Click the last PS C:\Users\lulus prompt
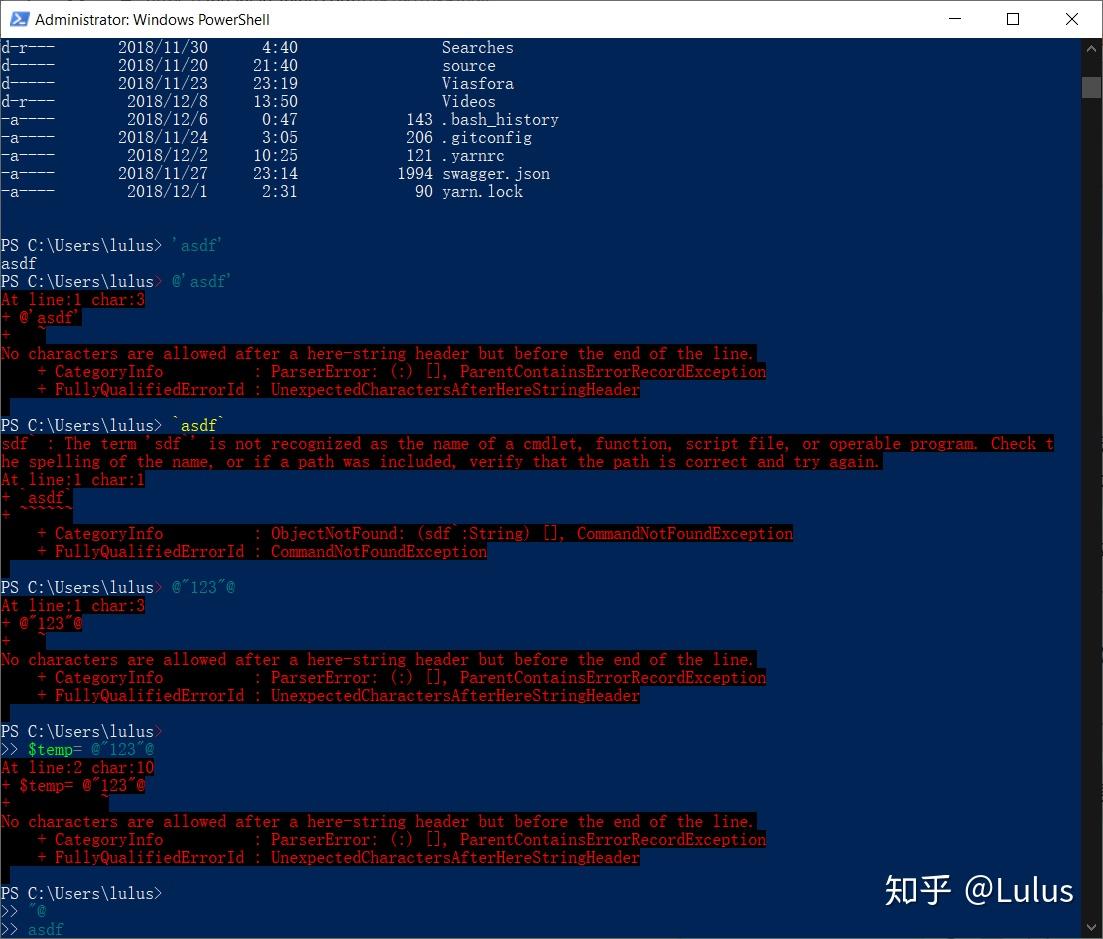 pyautogui.click(x=83, y=893)
